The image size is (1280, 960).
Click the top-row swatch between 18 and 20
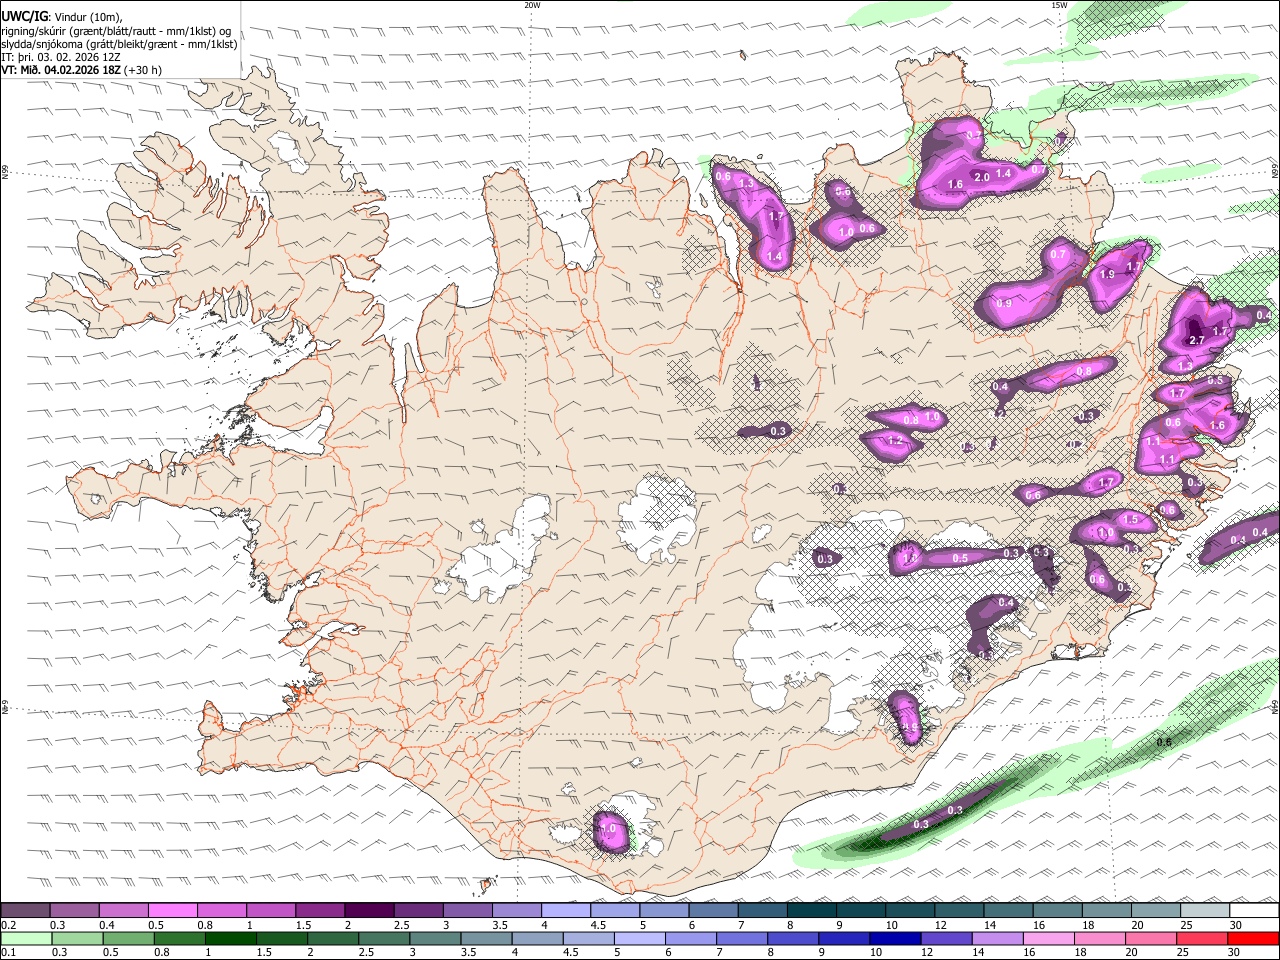1106,910
